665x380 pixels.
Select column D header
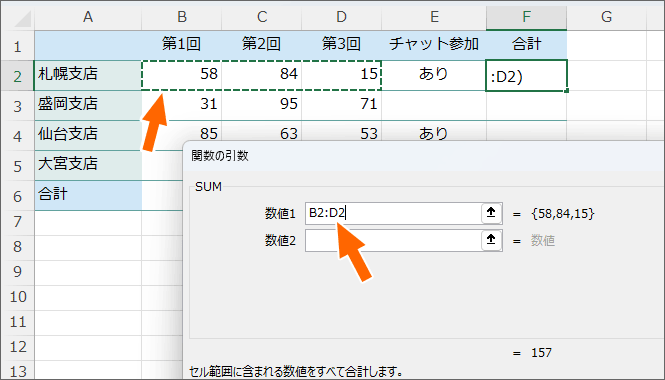[341, 17]
